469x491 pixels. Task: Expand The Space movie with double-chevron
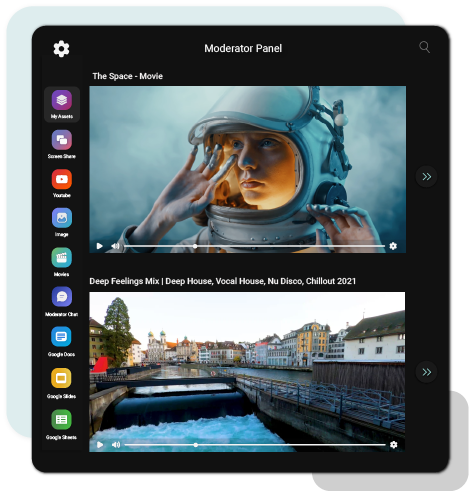(427, 177)
